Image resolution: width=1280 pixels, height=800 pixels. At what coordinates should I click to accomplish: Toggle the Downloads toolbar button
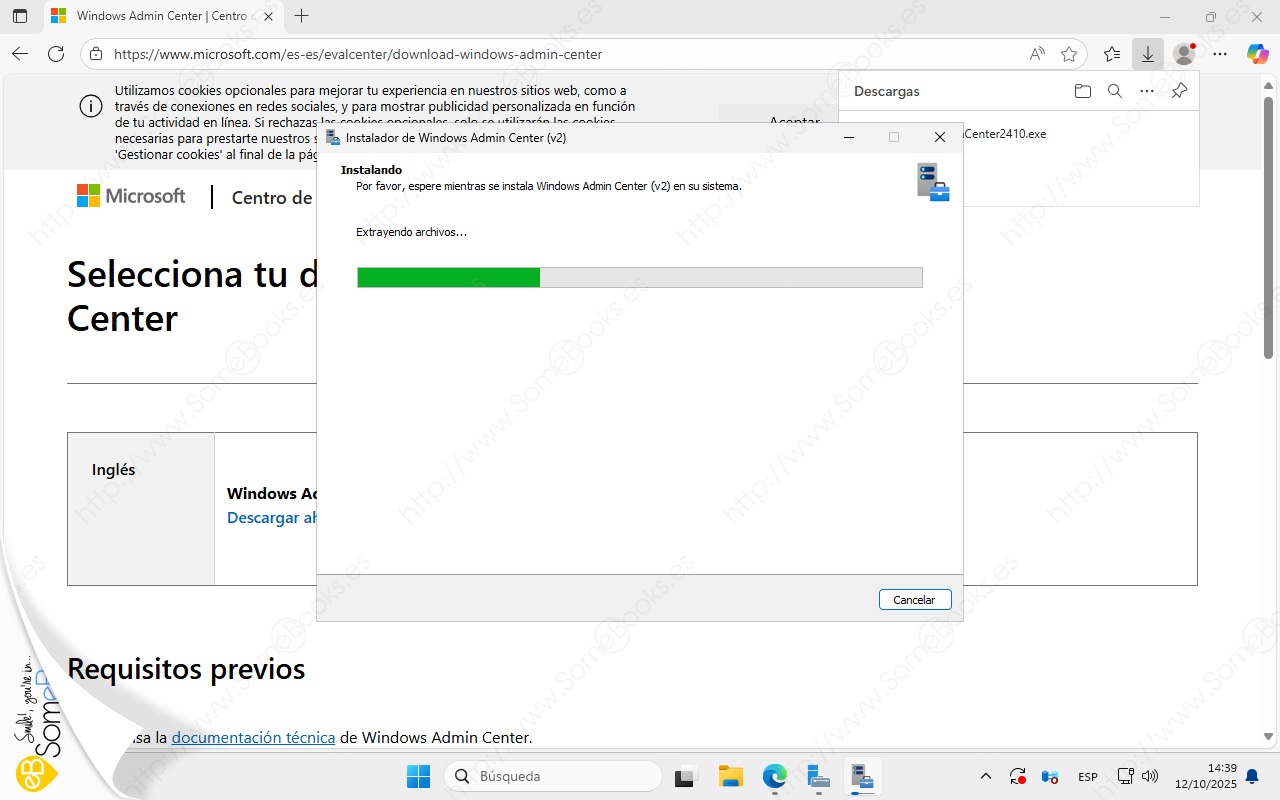click(x=1148, y=54)
